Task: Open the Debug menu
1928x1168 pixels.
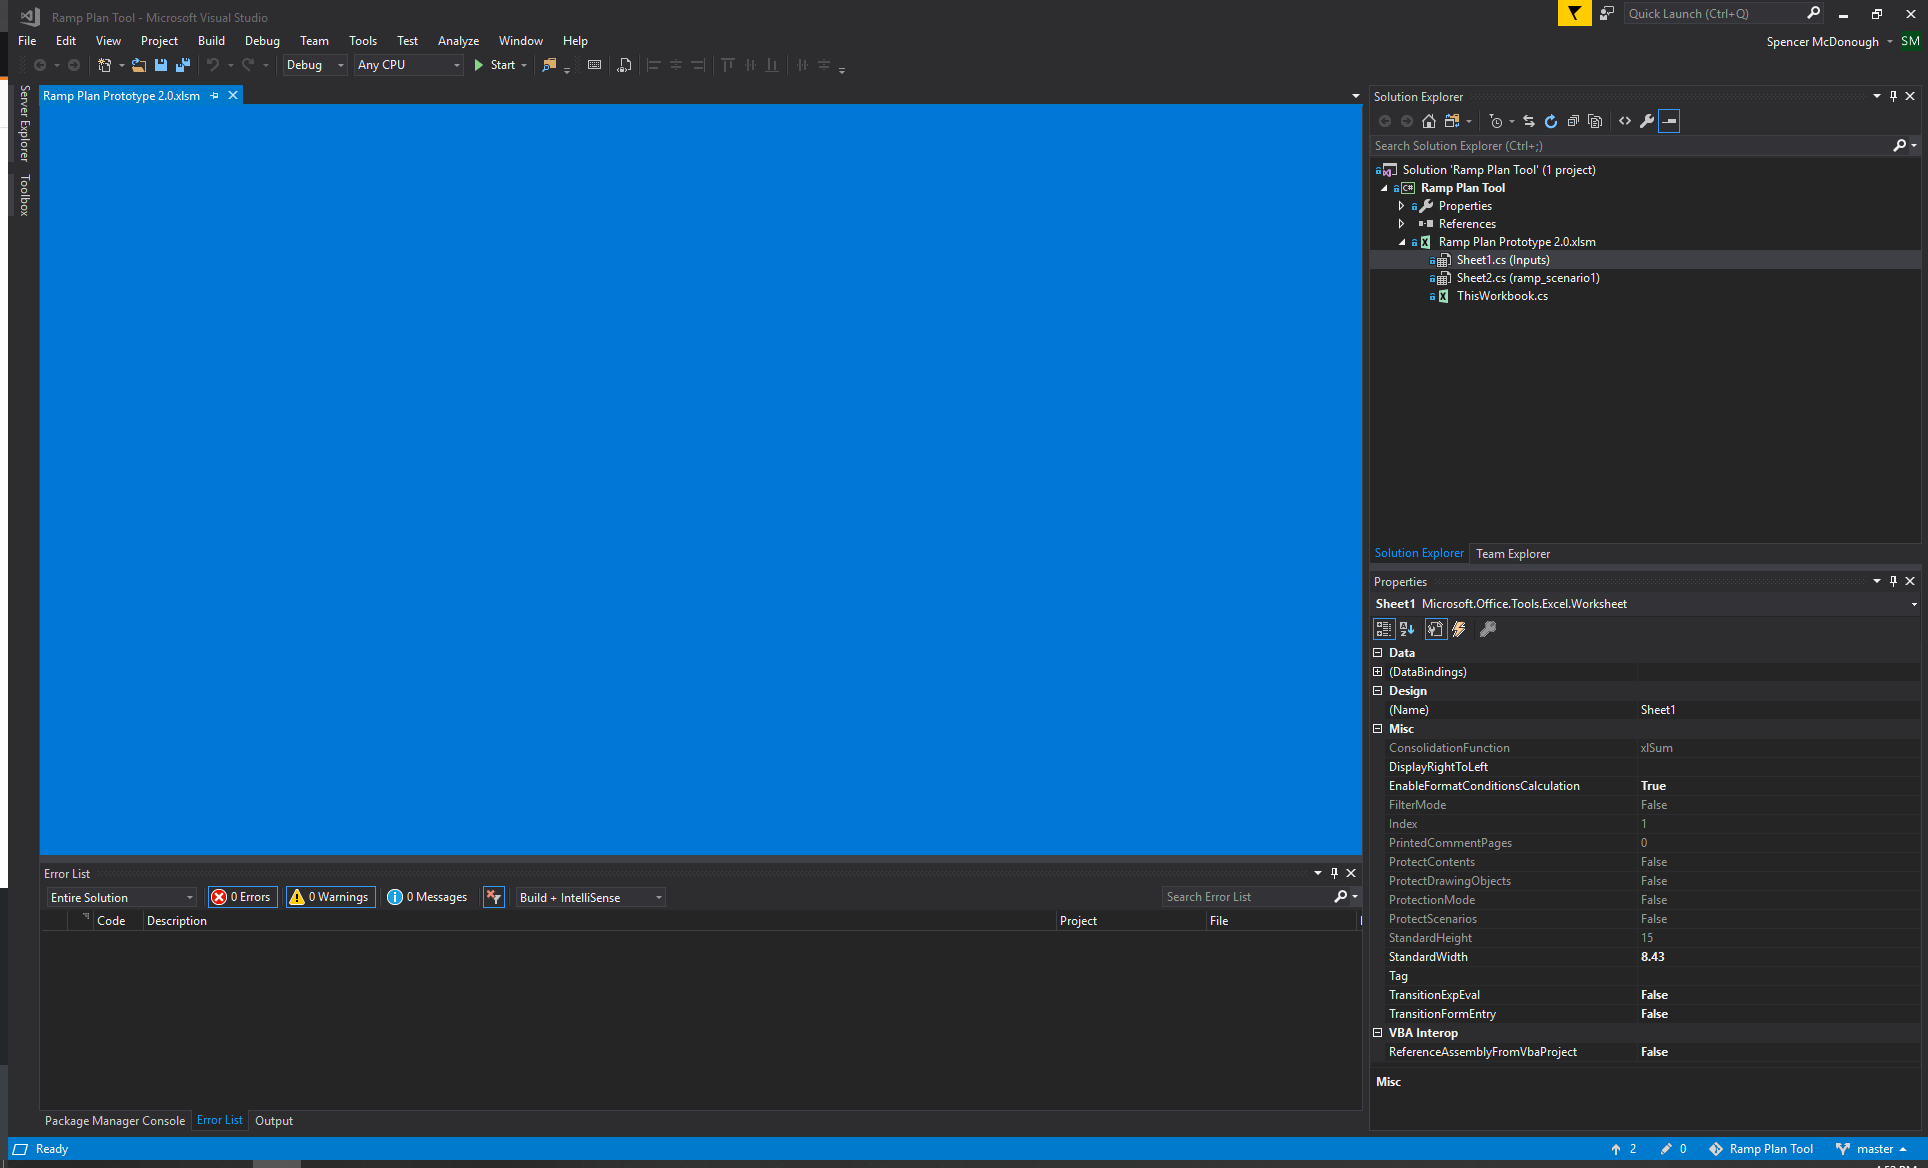Action: click(262, 40)
